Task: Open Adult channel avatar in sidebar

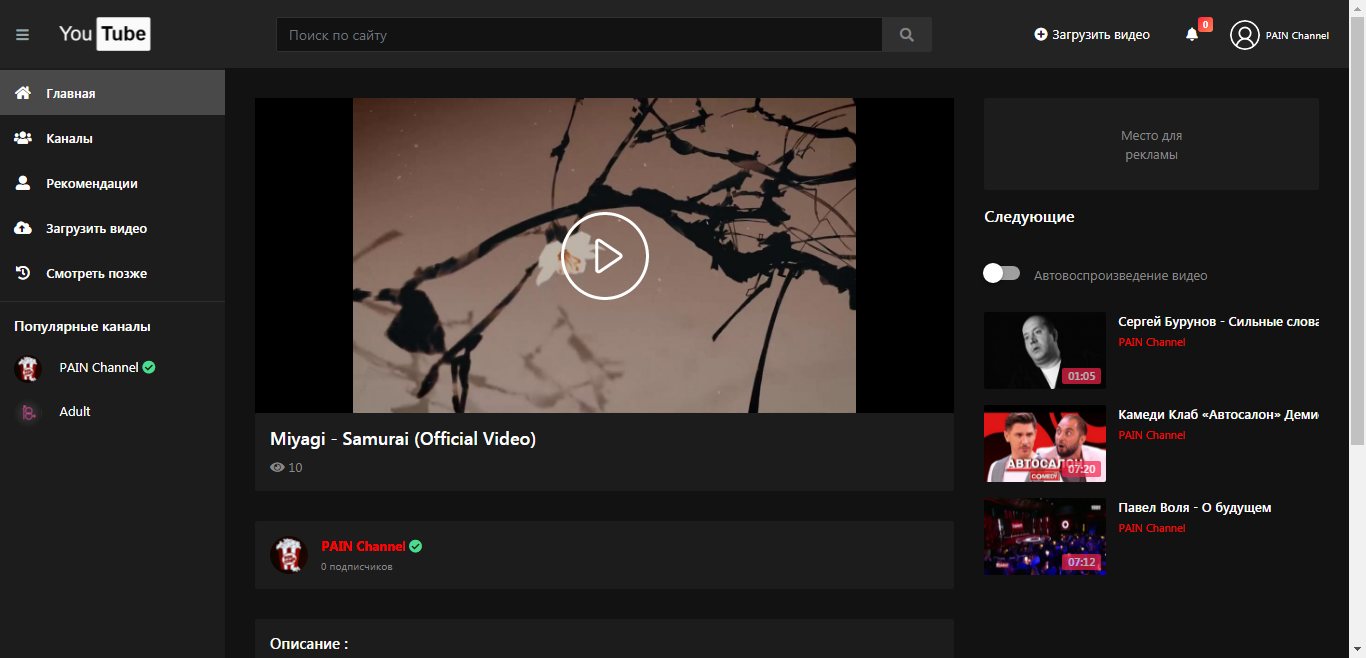Action: coord(28,412)
